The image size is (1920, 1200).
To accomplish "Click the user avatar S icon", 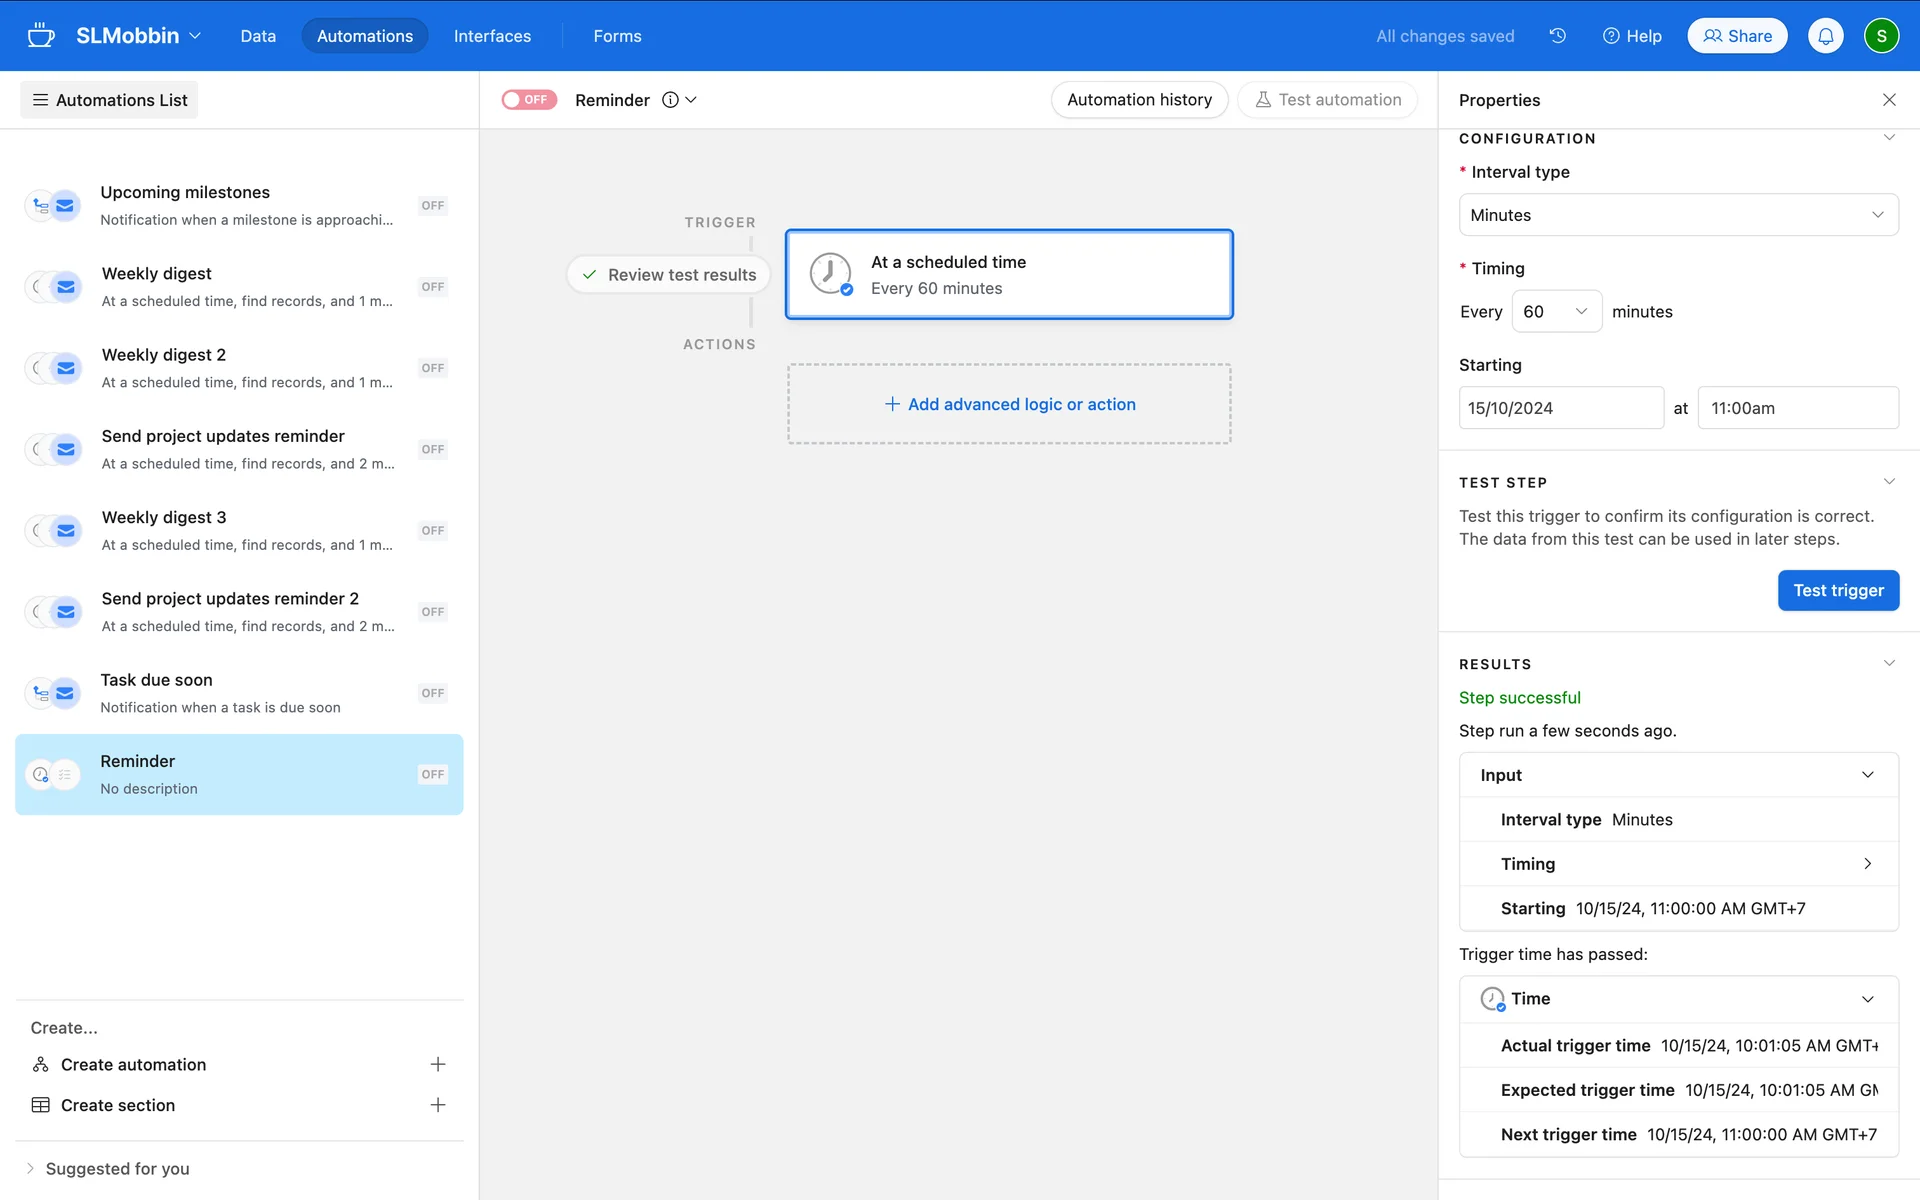I will (1881, 36).
